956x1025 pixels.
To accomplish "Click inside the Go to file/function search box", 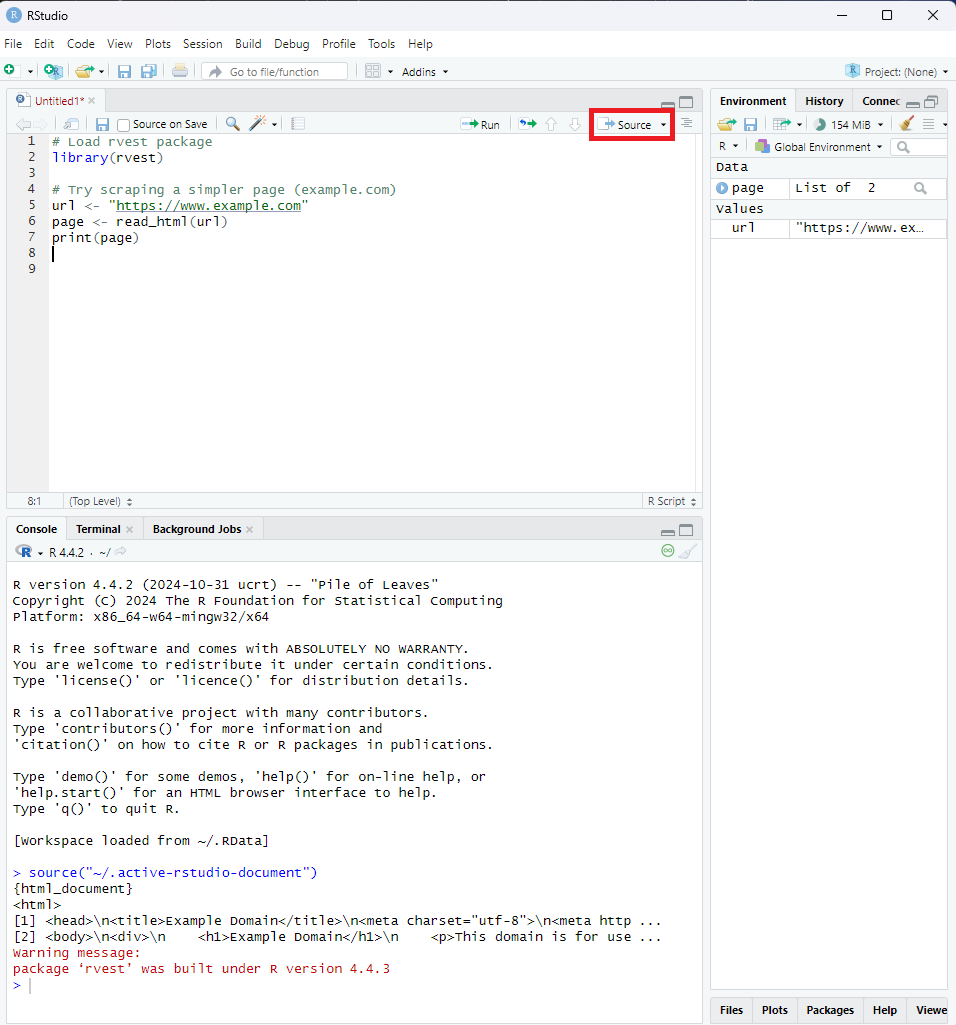I will 280,71.
